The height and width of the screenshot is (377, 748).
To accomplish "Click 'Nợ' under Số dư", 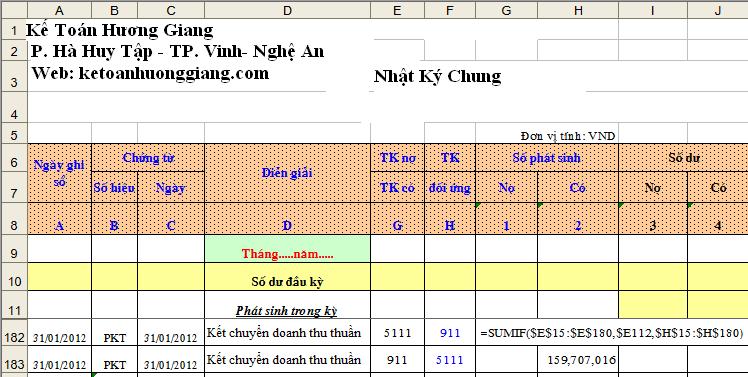I will [653, 187].
